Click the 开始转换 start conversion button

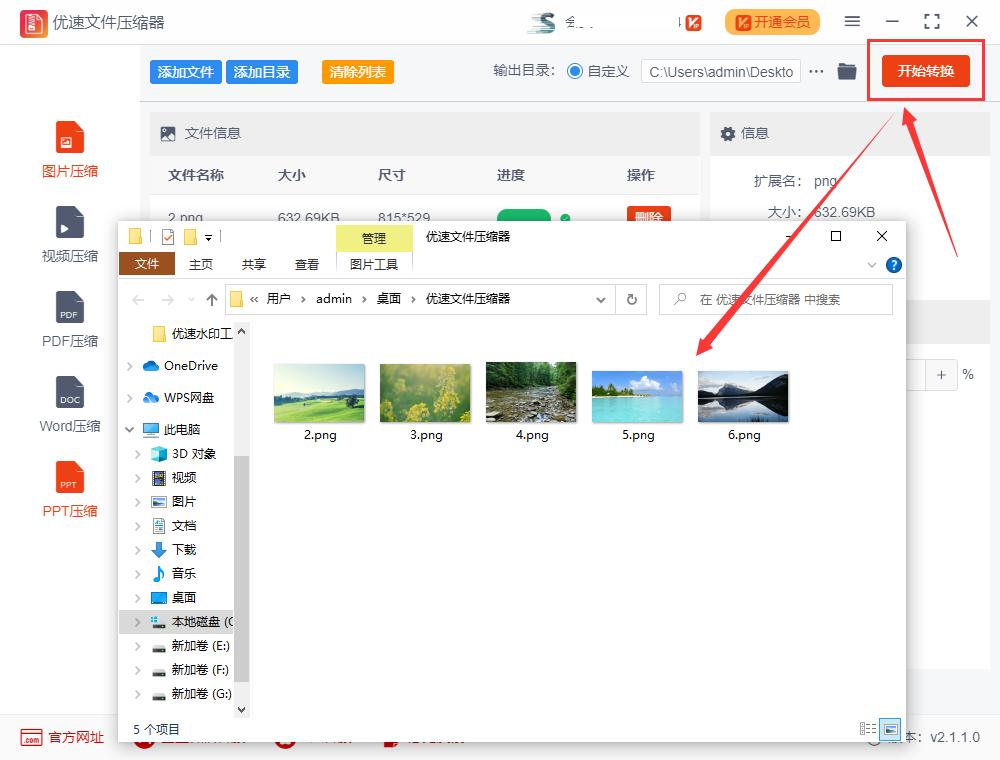click(925, 71)
